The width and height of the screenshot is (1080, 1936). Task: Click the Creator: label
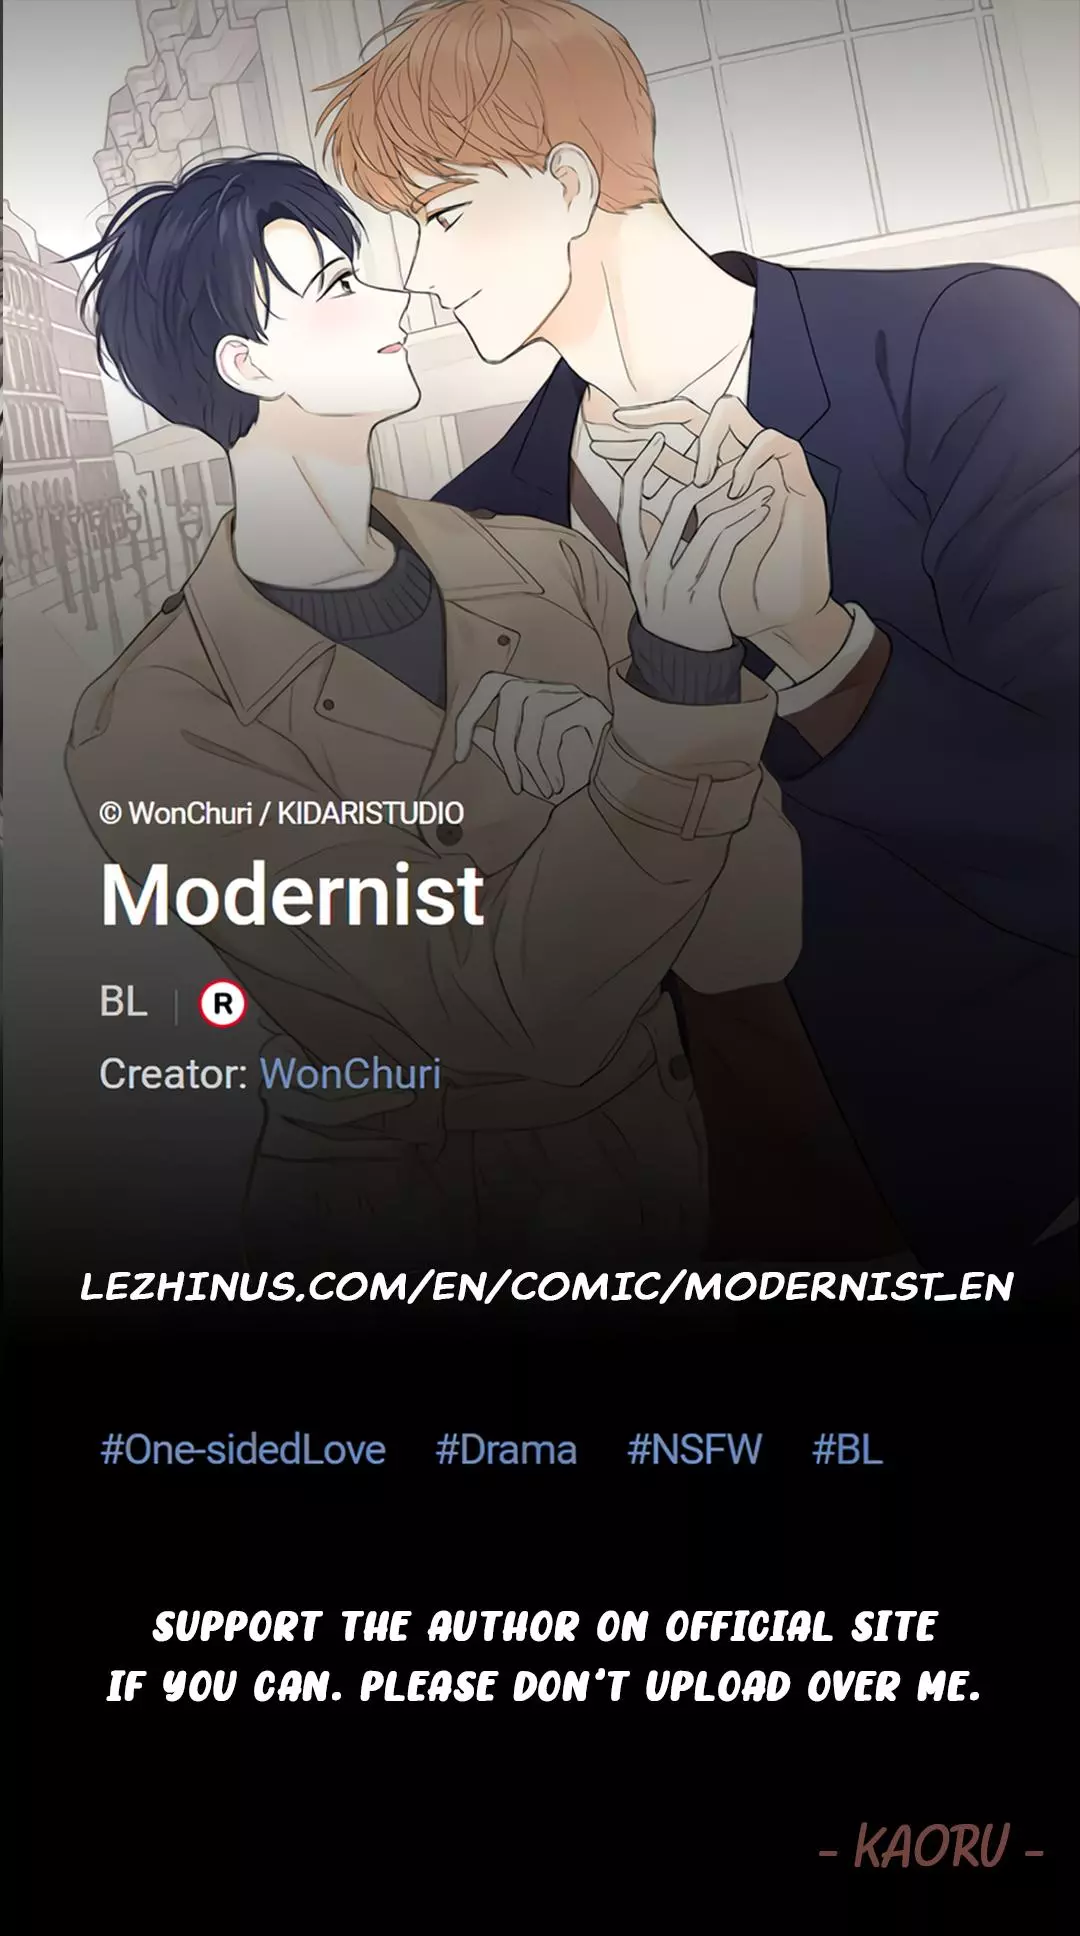[x=173, y=1074]
